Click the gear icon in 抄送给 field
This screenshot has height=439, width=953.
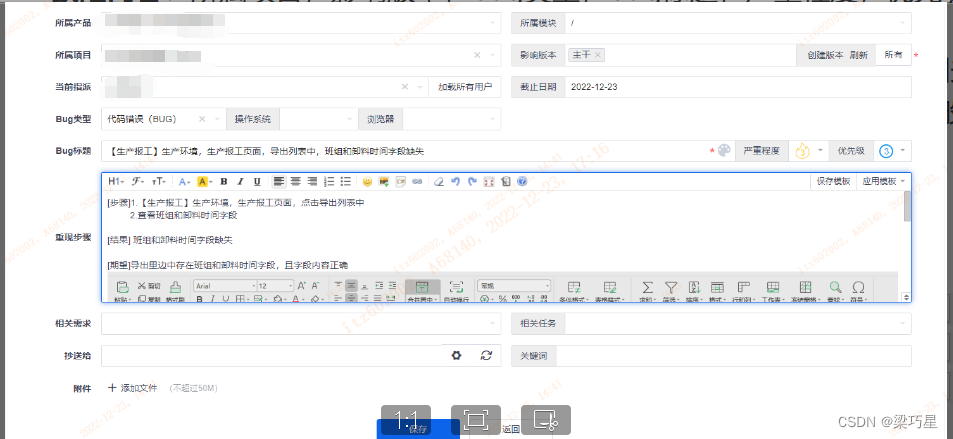[x=456, y=356]
